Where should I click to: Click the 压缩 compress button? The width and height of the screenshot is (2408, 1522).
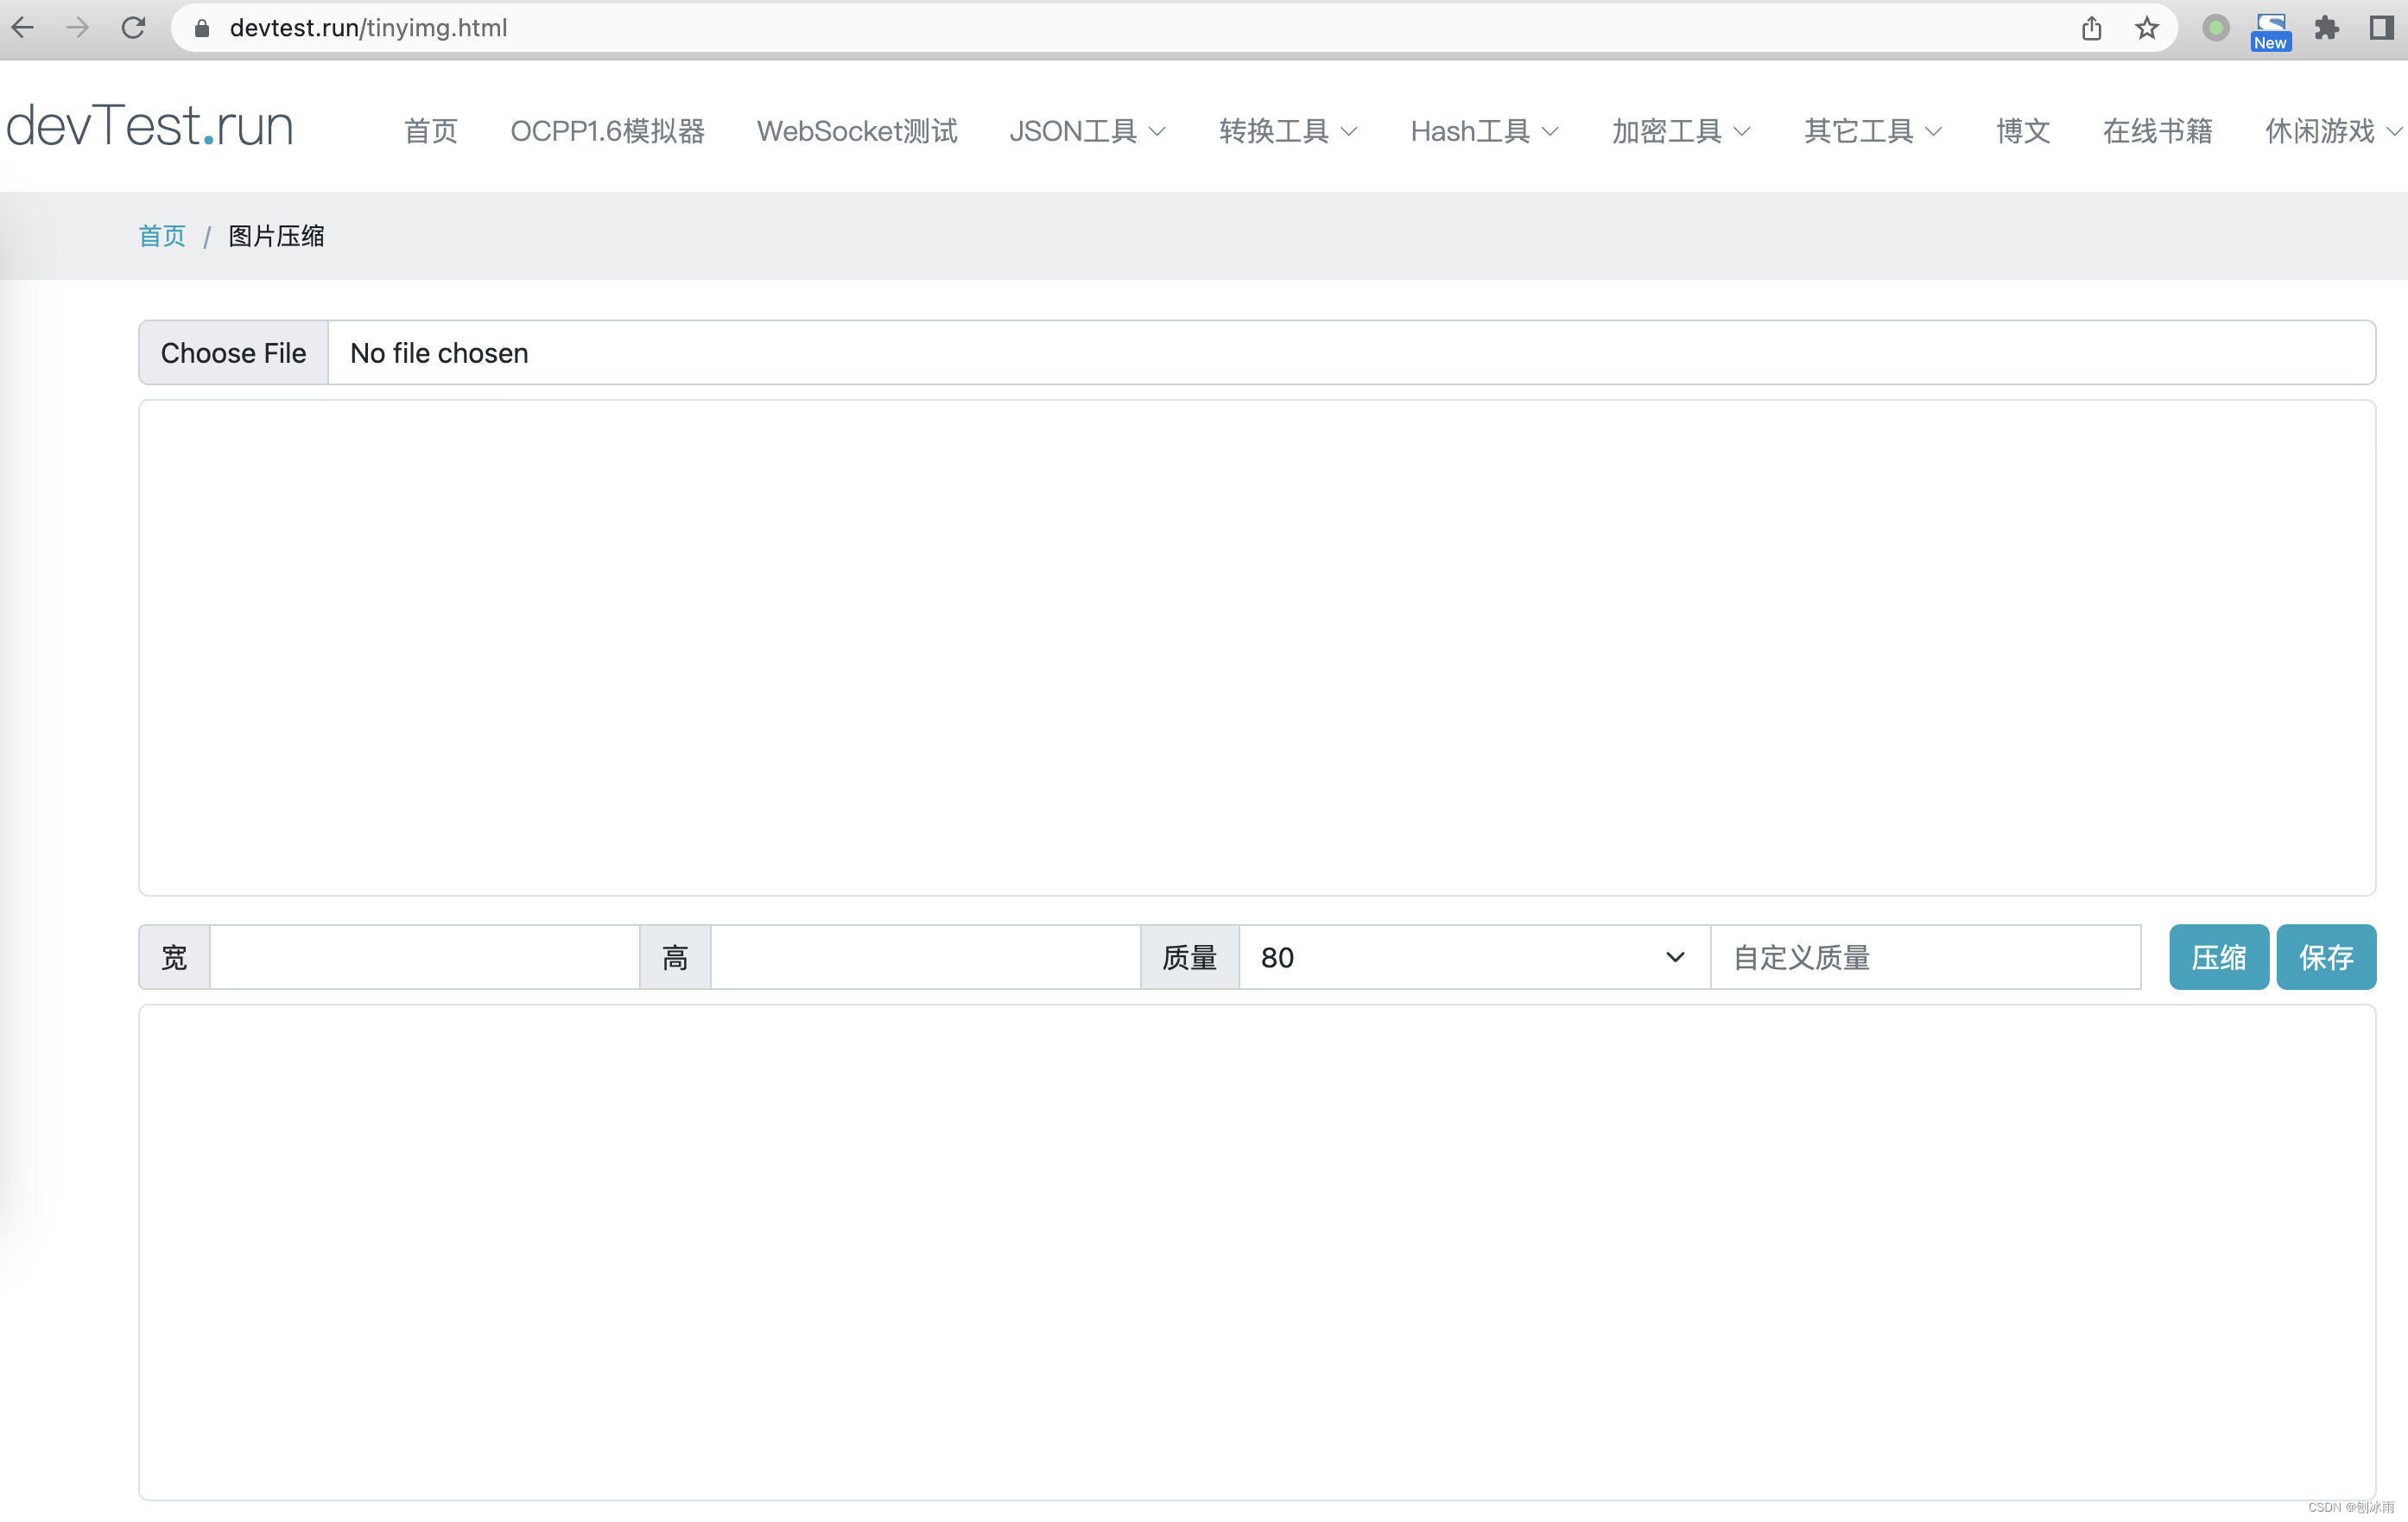tap(2218, 957)
